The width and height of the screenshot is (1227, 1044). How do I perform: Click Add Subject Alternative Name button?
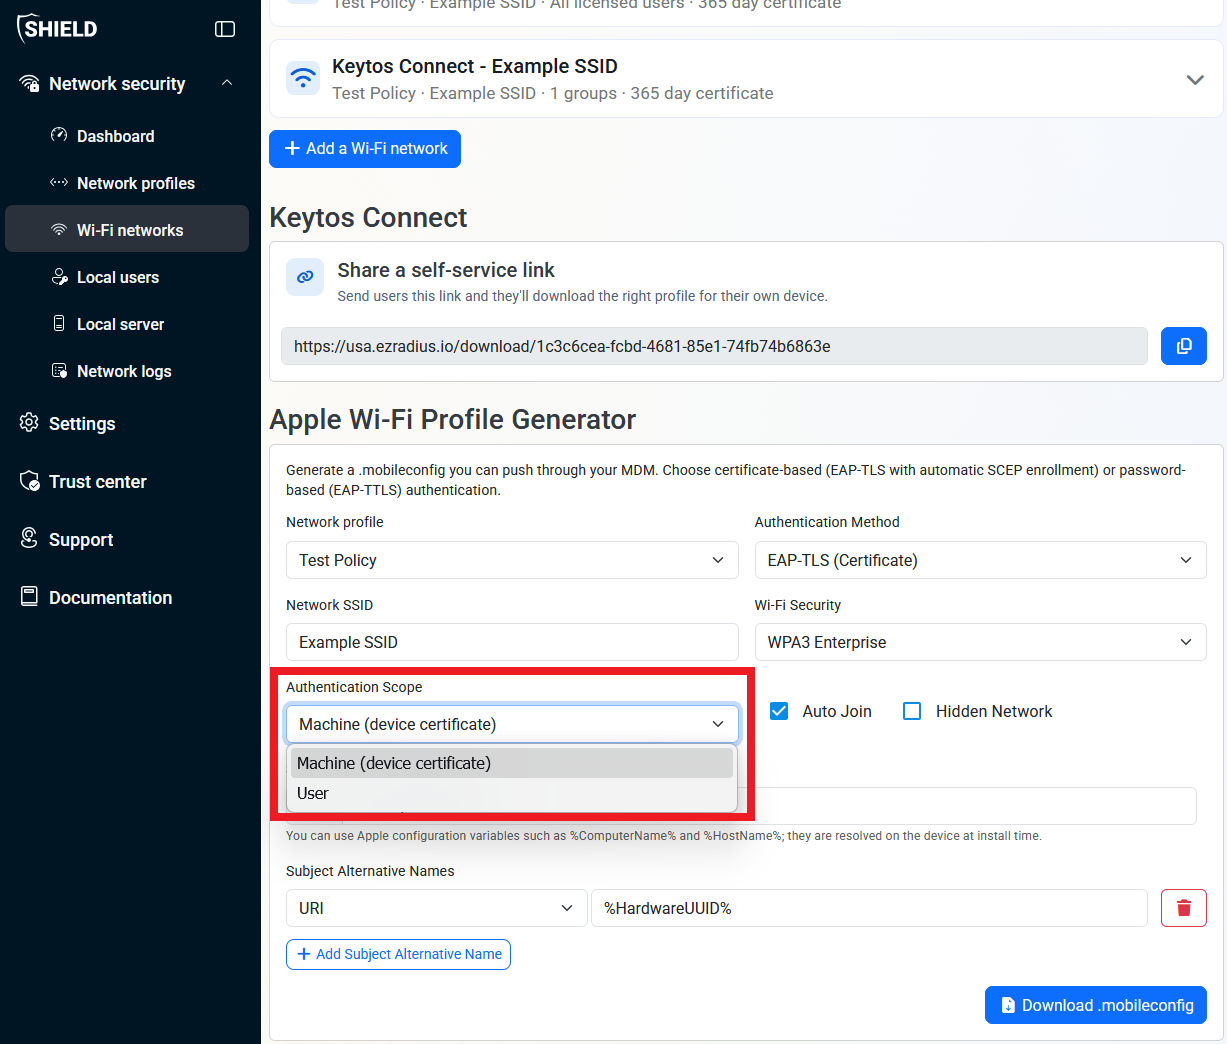click(398, 954)
